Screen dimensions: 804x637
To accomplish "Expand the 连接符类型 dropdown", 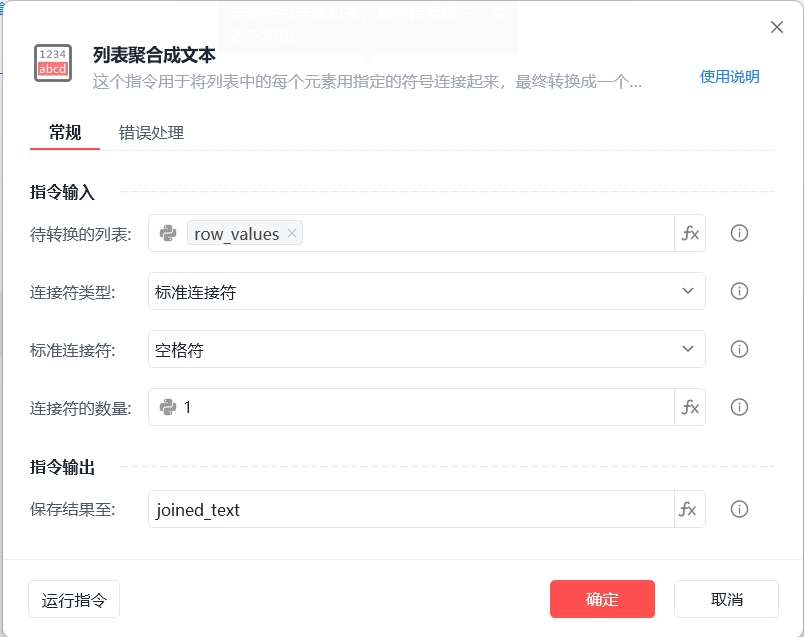I will click(x=427, y=291).
